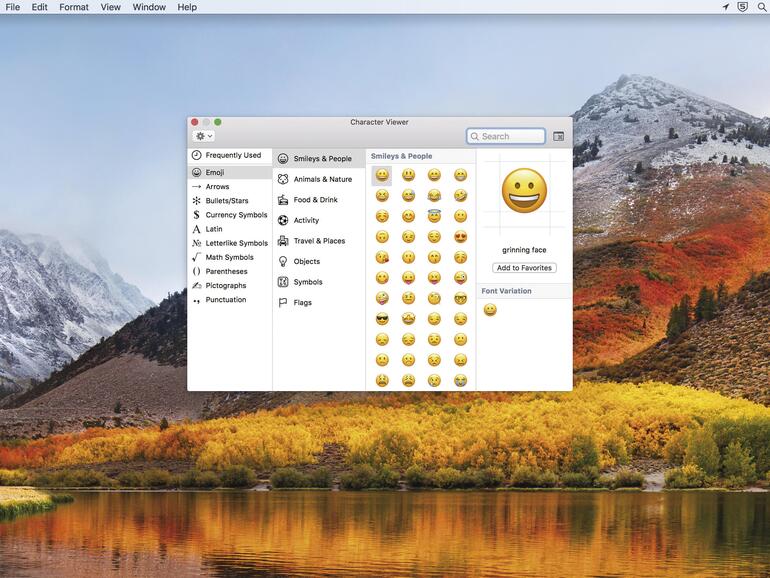This screenshot has height=578, width=770.
Task: Choose the Symbols subcategory
Action: tap(319, 282)
